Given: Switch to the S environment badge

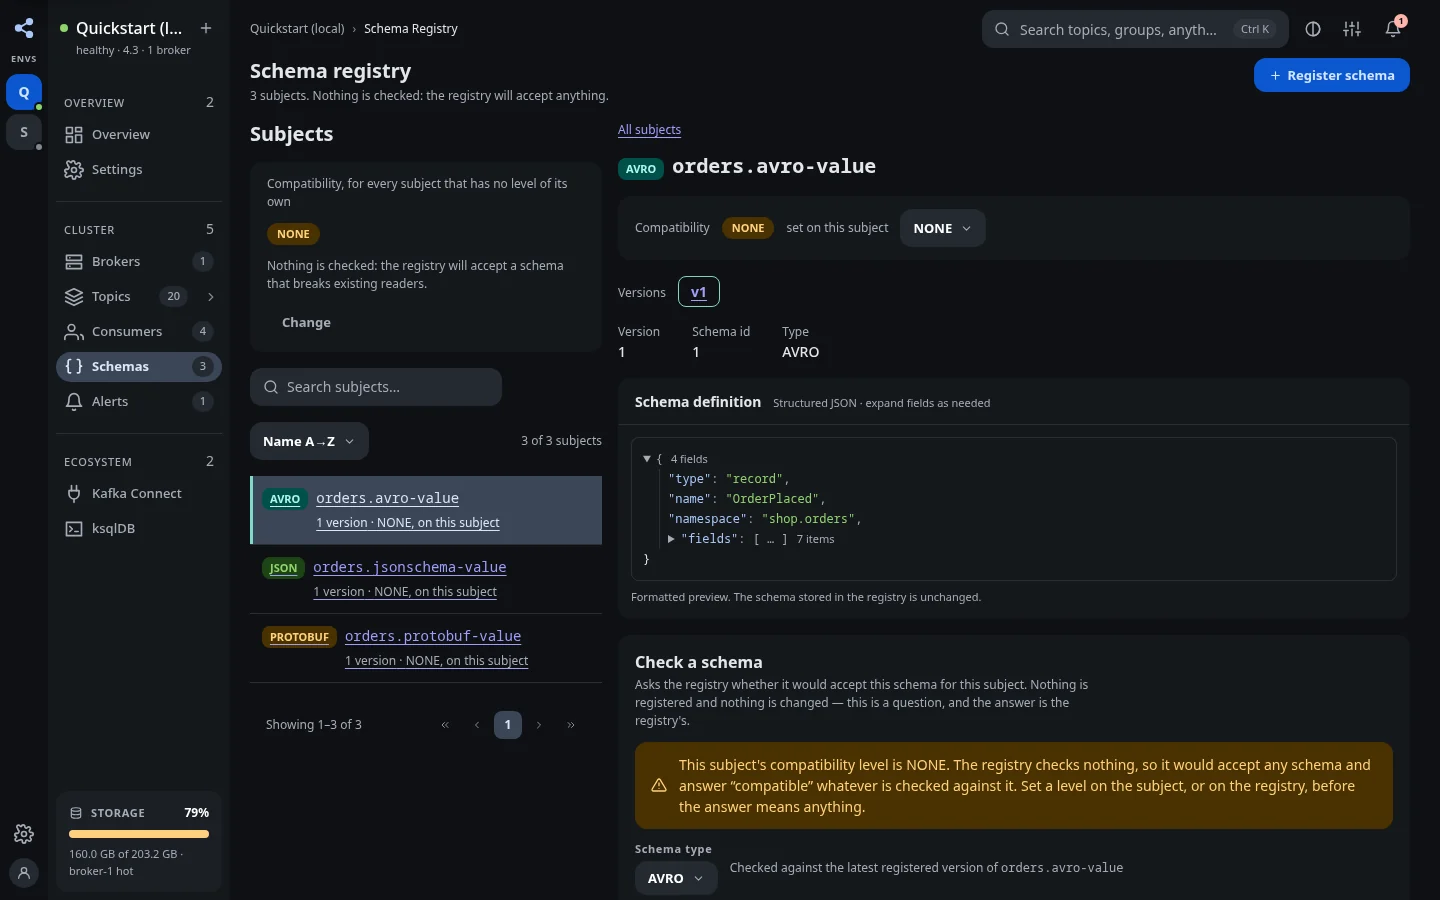Looking at the screenshot, I should click(x=24, y=132).
